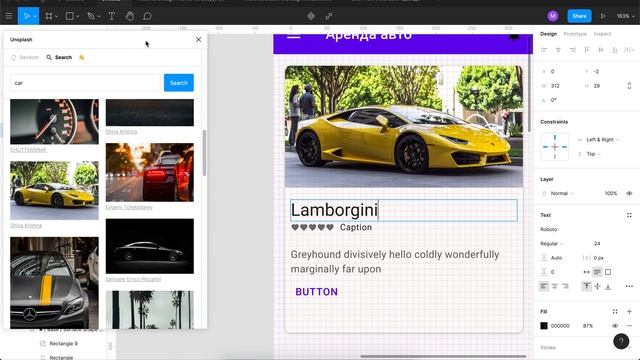
Task: Align selection horizontal centers
Action: pyautogui.click(x=558, y=50)
